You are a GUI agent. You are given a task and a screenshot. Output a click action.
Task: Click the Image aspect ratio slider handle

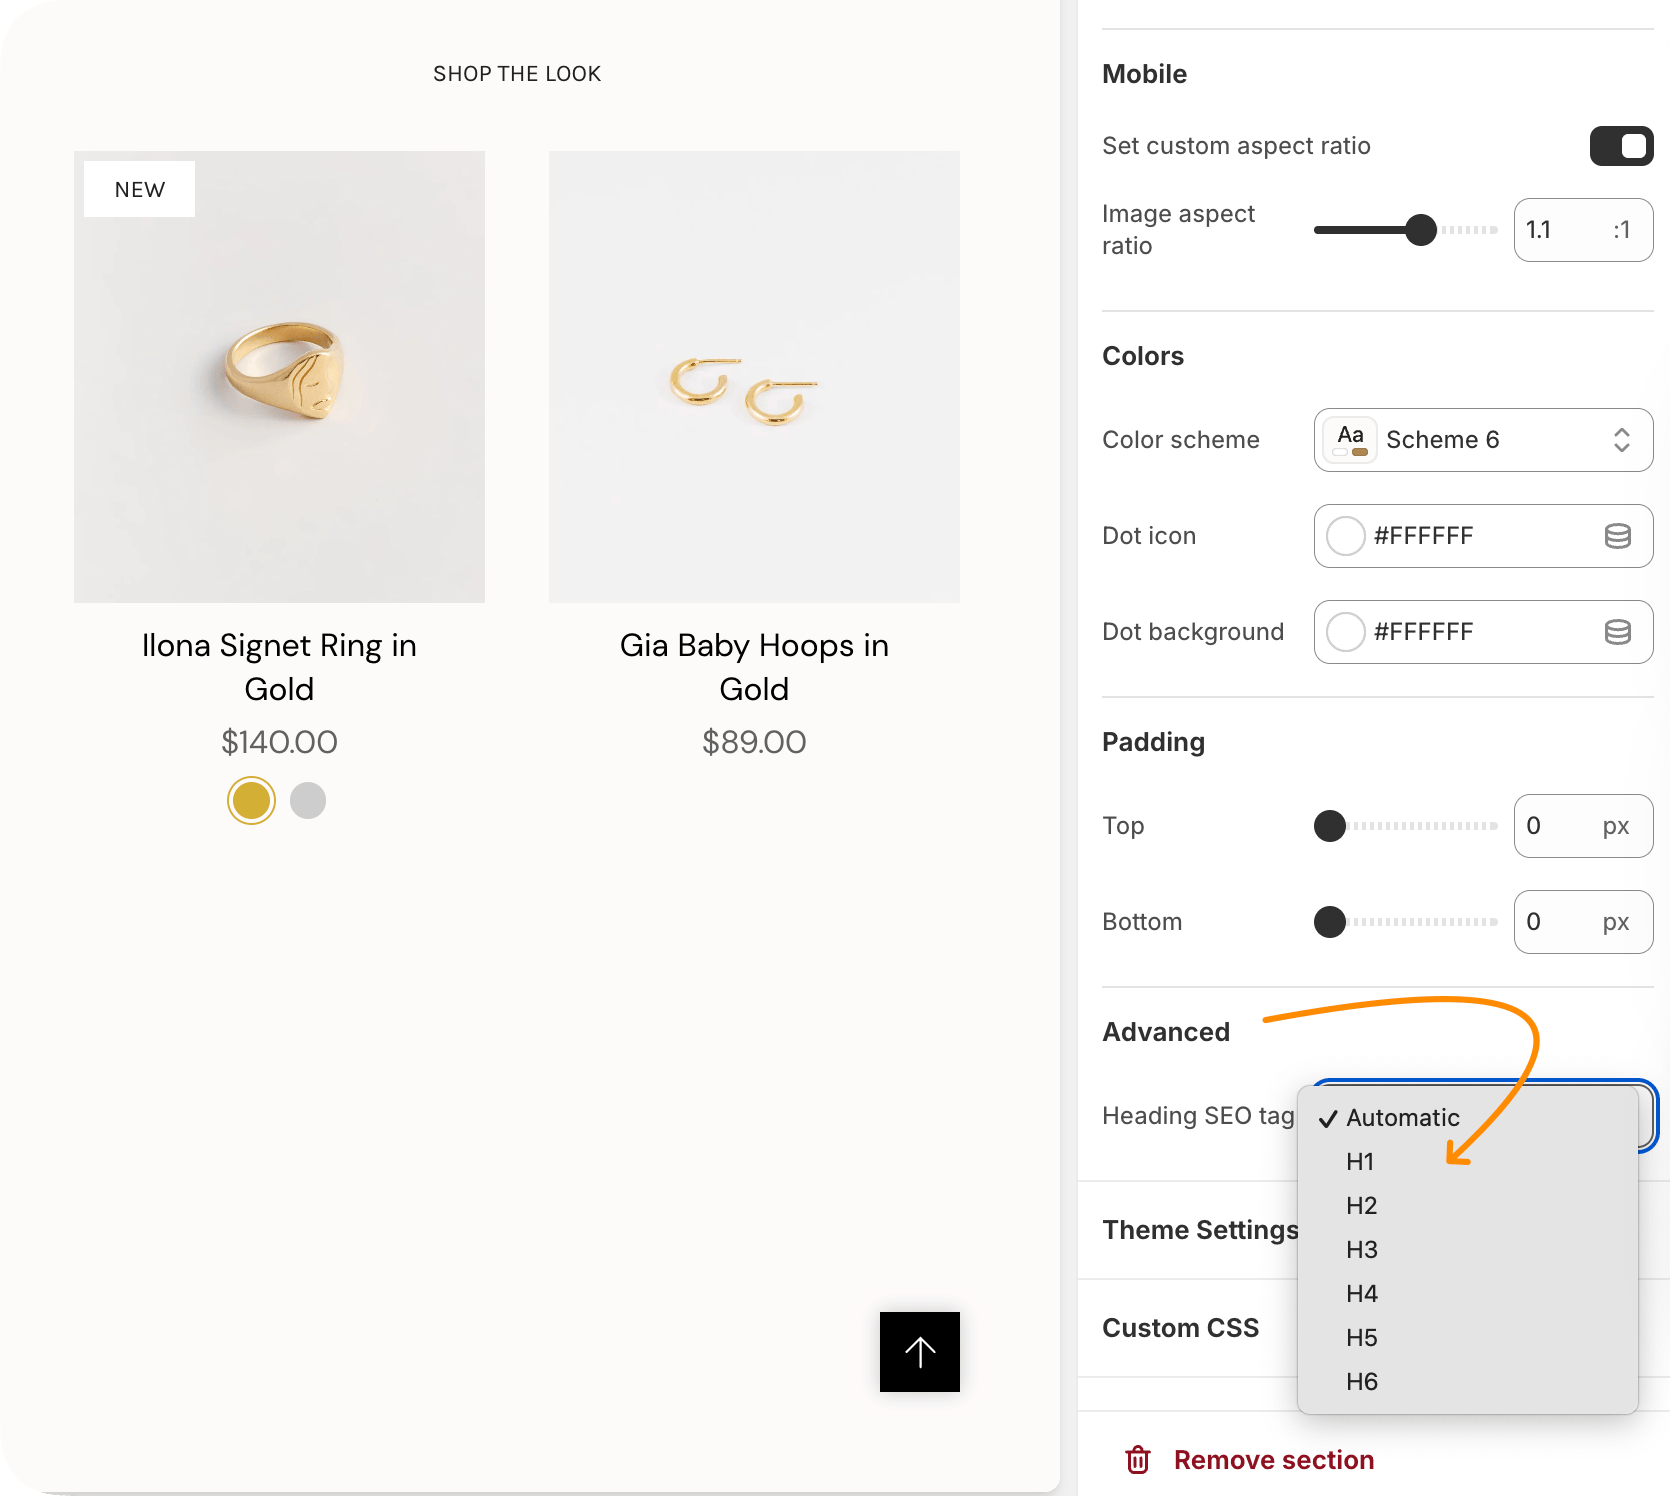coord(1420,230)
